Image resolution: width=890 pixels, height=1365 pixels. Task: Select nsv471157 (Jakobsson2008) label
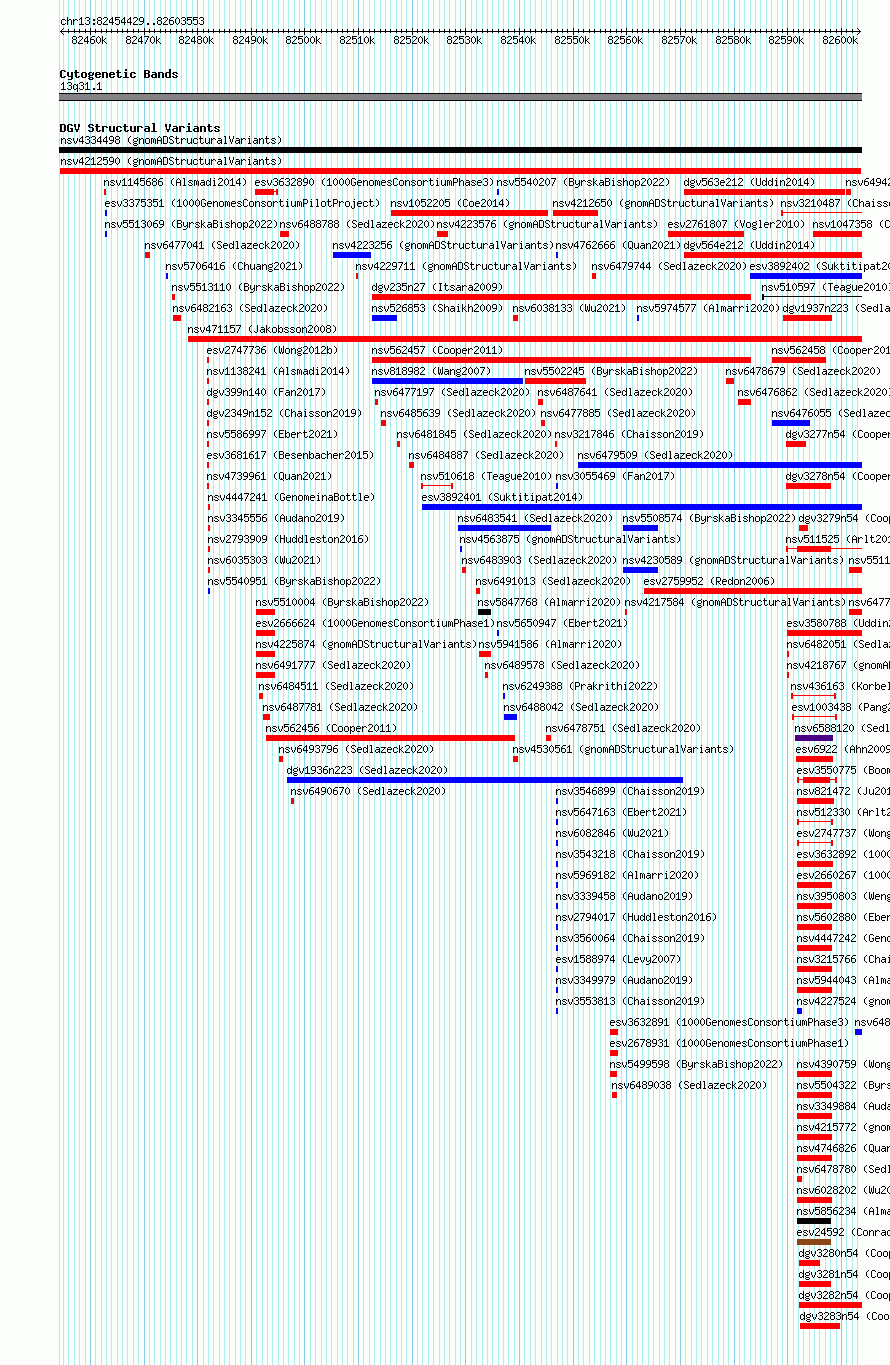click(x=262, y=329)
